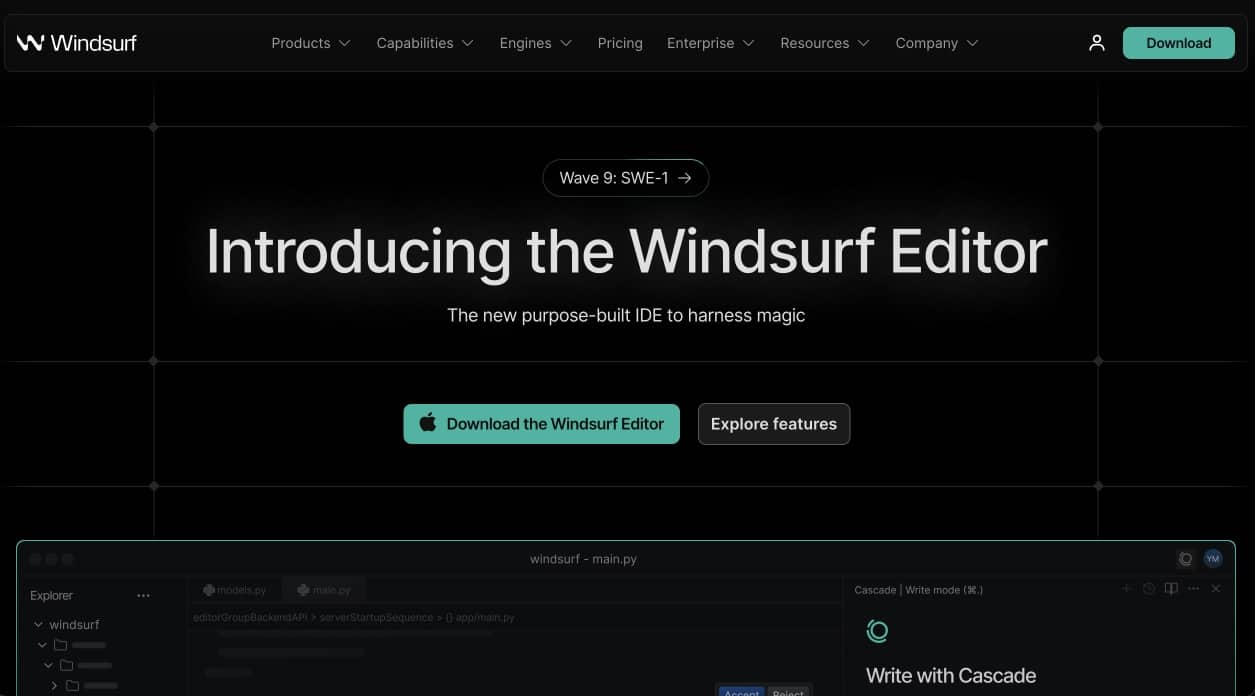The image size is (1255, 696).
Task: Click the YM avatar in the editor title bar
Action: tap(1213, 559)
